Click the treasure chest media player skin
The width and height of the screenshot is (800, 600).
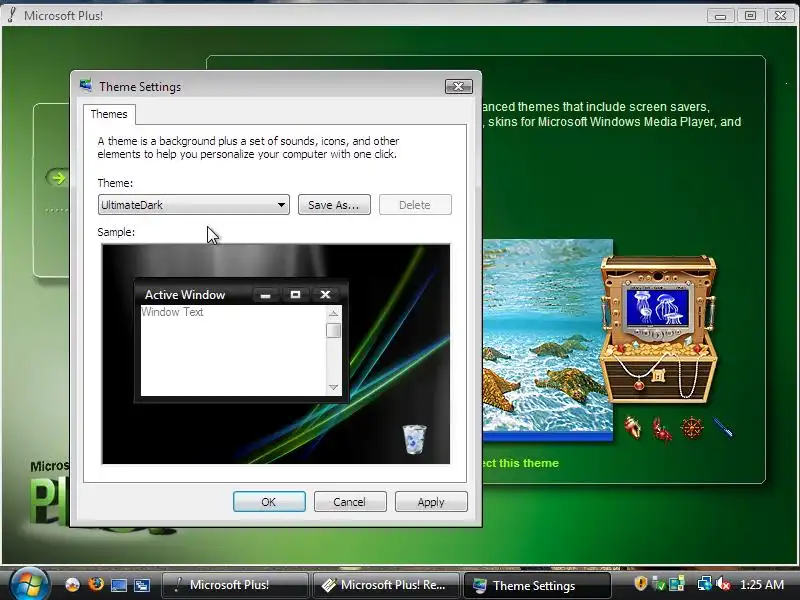pos(658,330)
